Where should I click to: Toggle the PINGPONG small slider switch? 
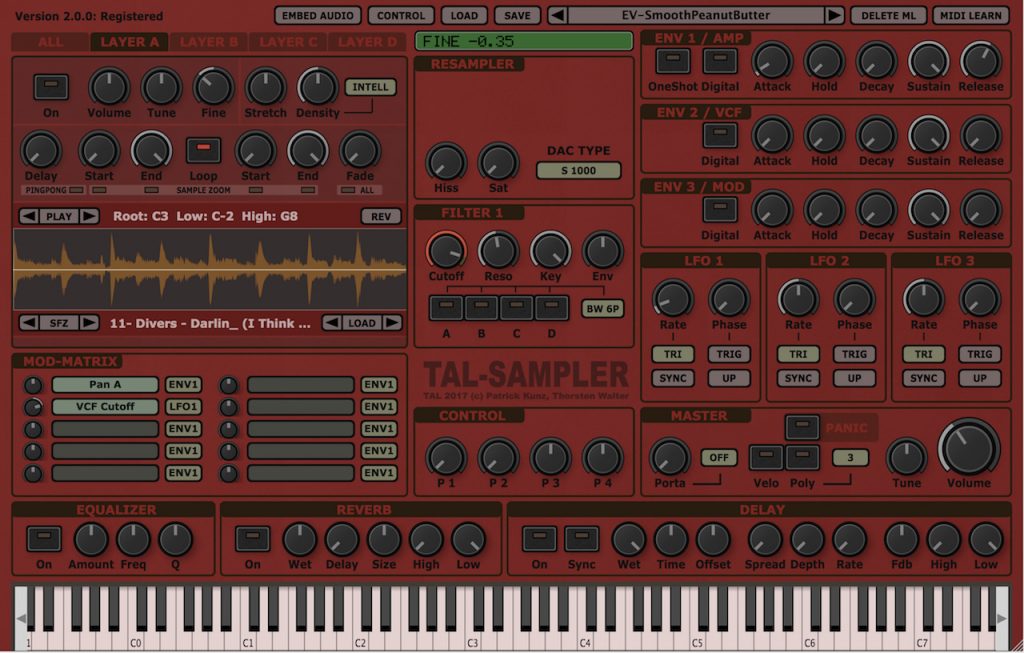click(x=76, y=190)
